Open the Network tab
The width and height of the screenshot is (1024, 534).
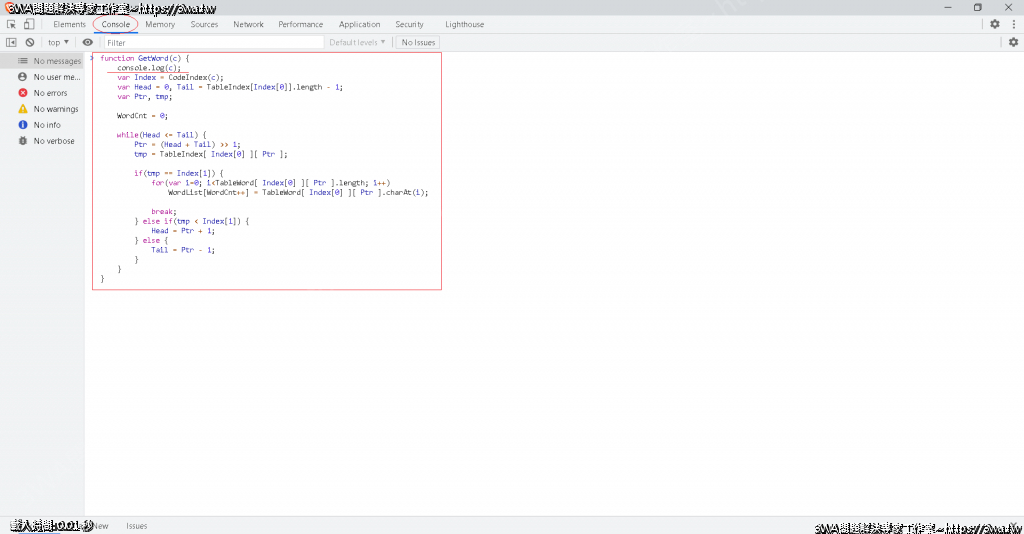(248, 24)
